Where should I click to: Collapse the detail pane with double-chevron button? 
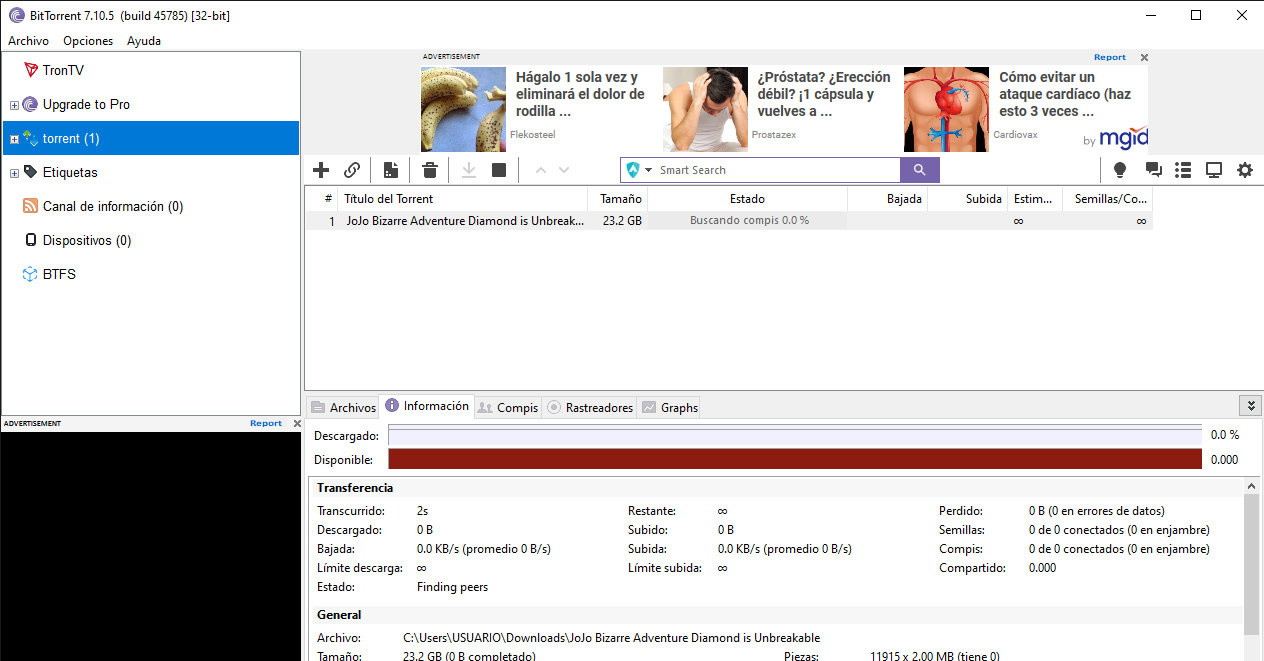(x=1250, y=405)
